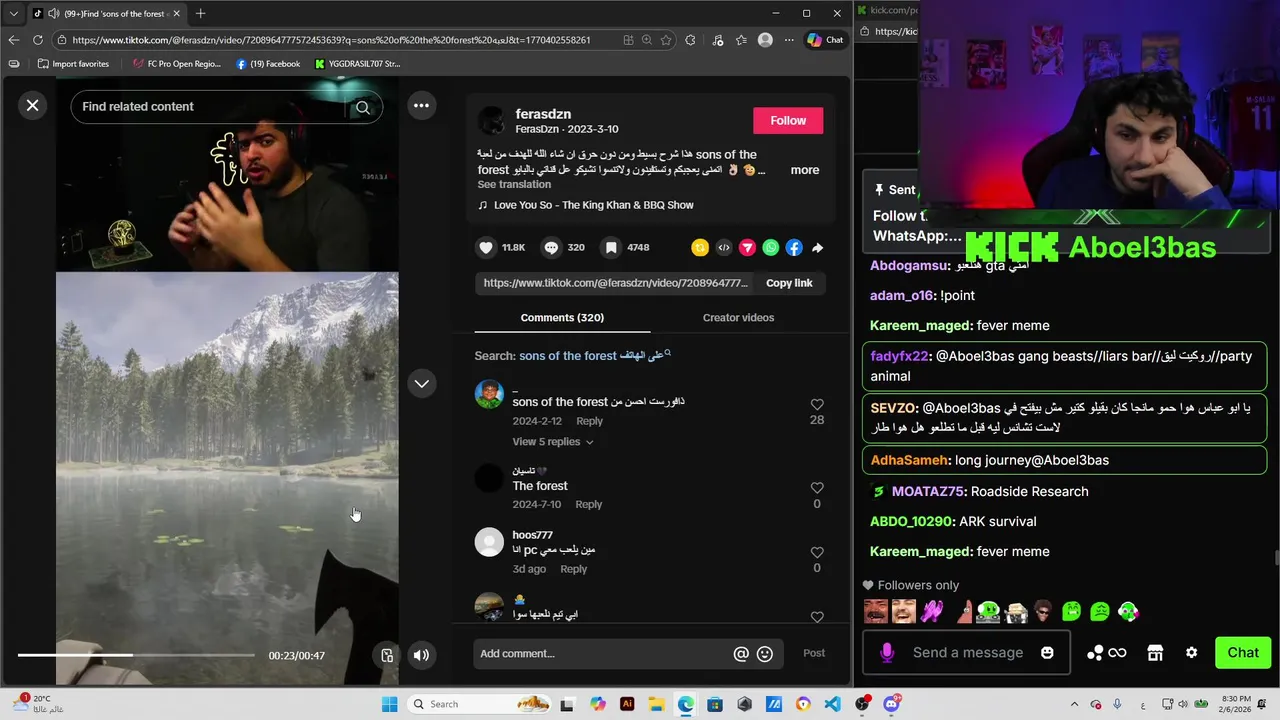Open Import favorites bookmark
The height and width of the screenshot is (720, 1280).
(x=73, y=64)
